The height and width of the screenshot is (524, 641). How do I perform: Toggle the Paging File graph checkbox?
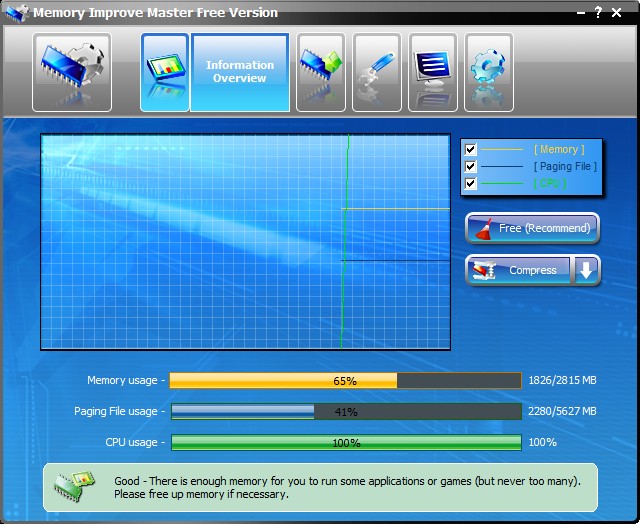[x=471, y=166]
